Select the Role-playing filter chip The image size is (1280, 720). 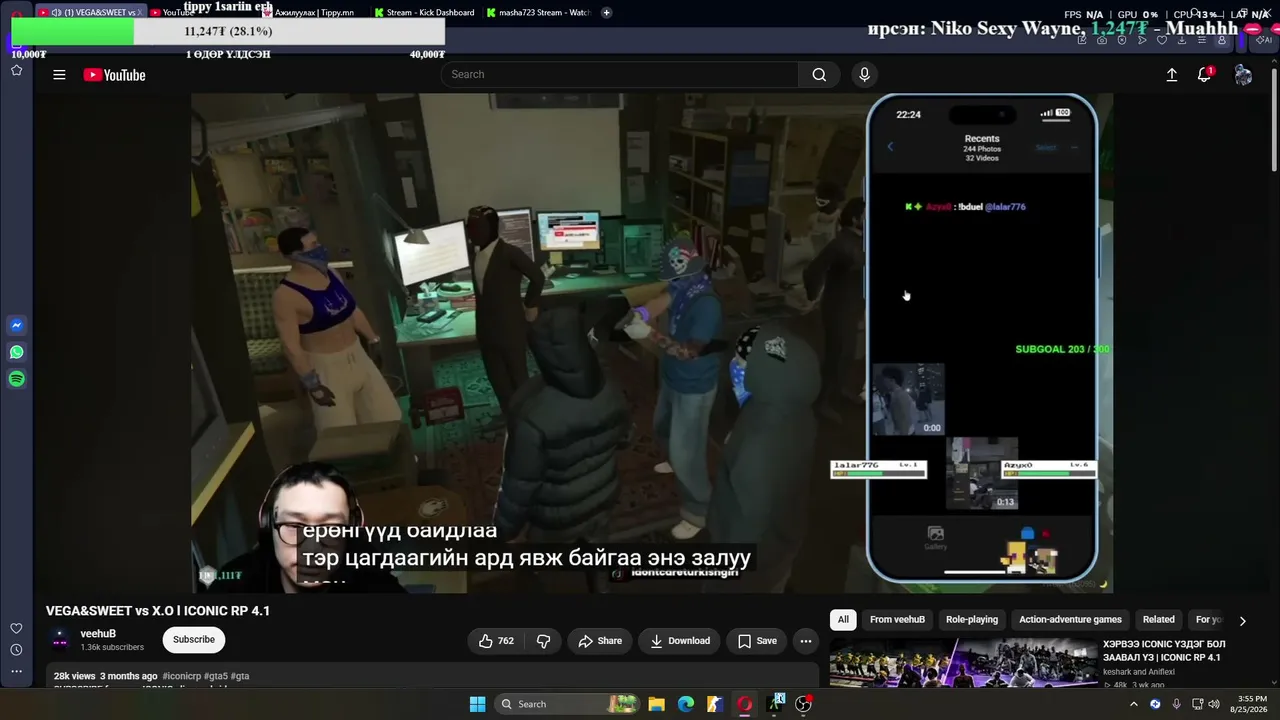click(972, 620)
